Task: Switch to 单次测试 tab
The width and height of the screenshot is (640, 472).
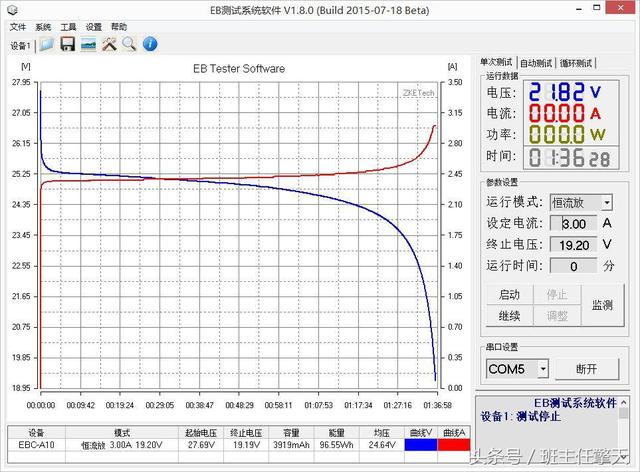Action: 496,62
